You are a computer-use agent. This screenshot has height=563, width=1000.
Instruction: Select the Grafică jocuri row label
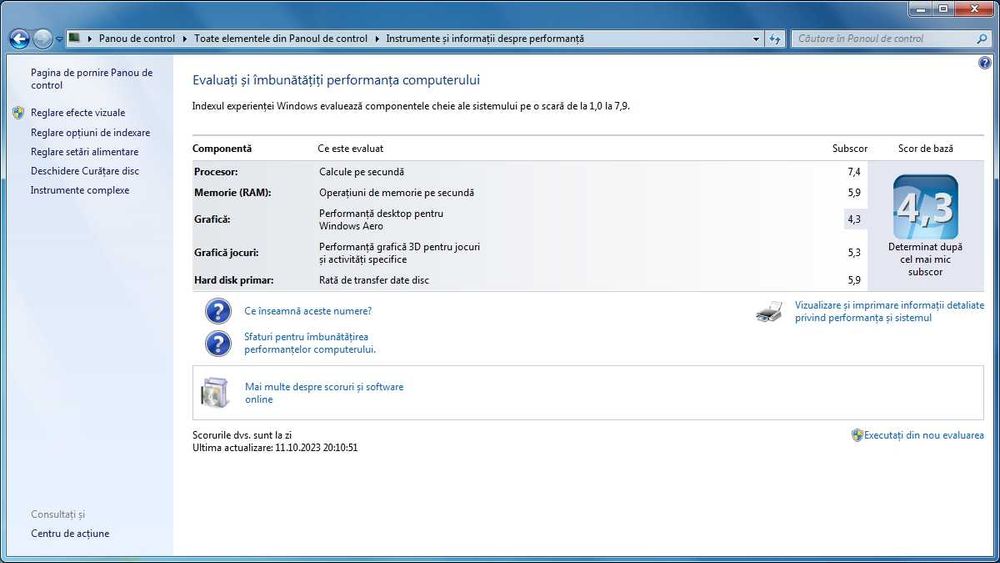[x=226, y=252]
